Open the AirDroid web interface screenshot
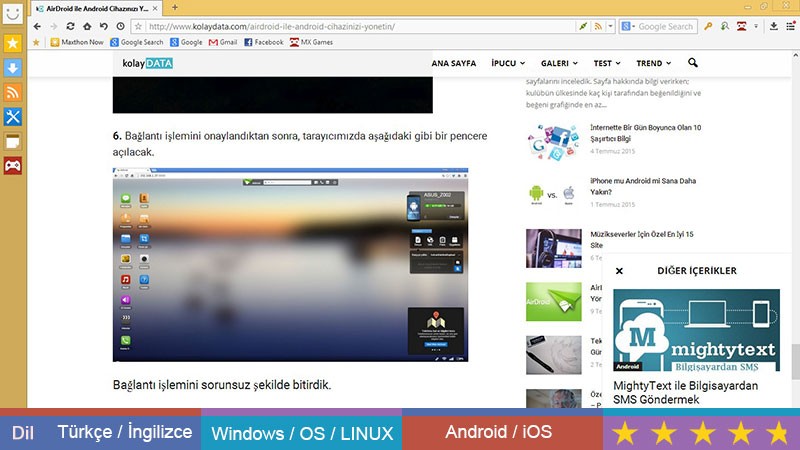800x450 pixels. pyautogui.click(x=290, y=265)
